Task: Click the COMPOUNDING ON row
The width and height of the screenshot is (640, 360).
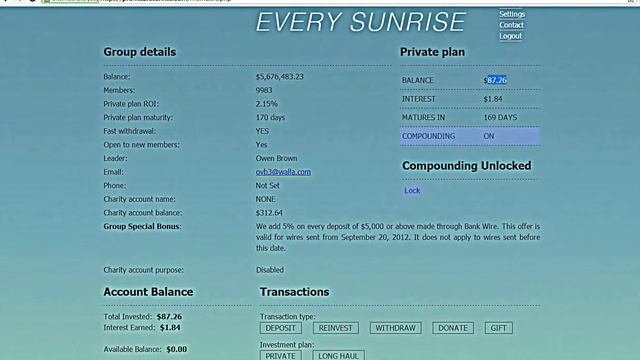Action: (x=470, y=136)
